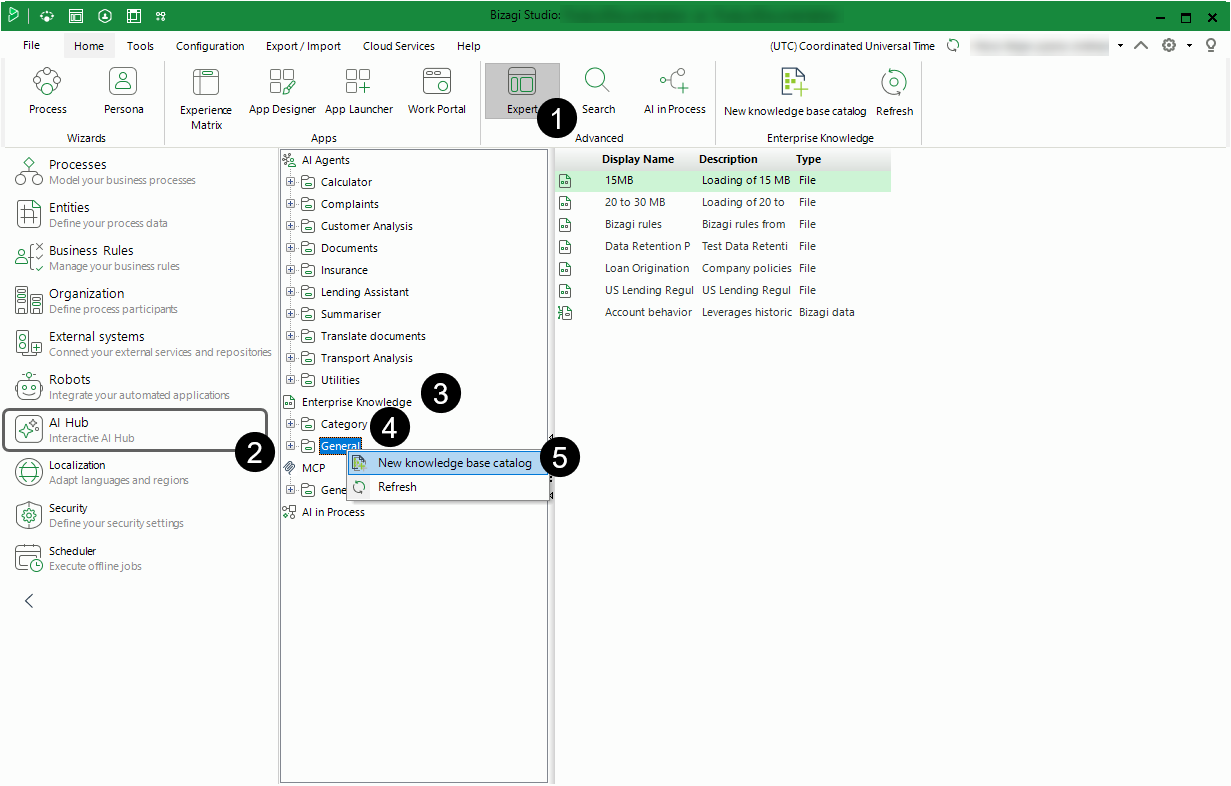Viewport: 1231px width, 786px height.
Task: Sort by the Description column
Action: click(x=728, y=159)
